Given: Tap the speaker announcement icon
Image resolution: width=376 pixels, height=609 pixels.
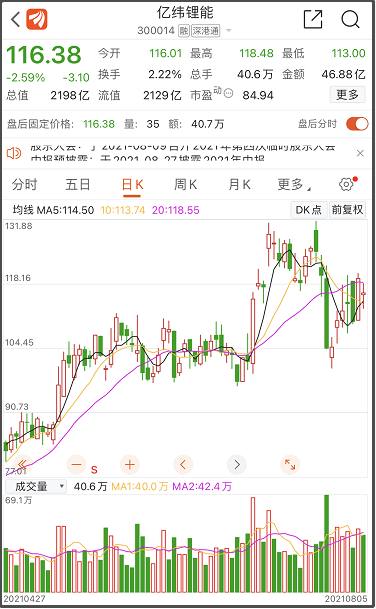Looking at the screenshot, I should [14, 153].
